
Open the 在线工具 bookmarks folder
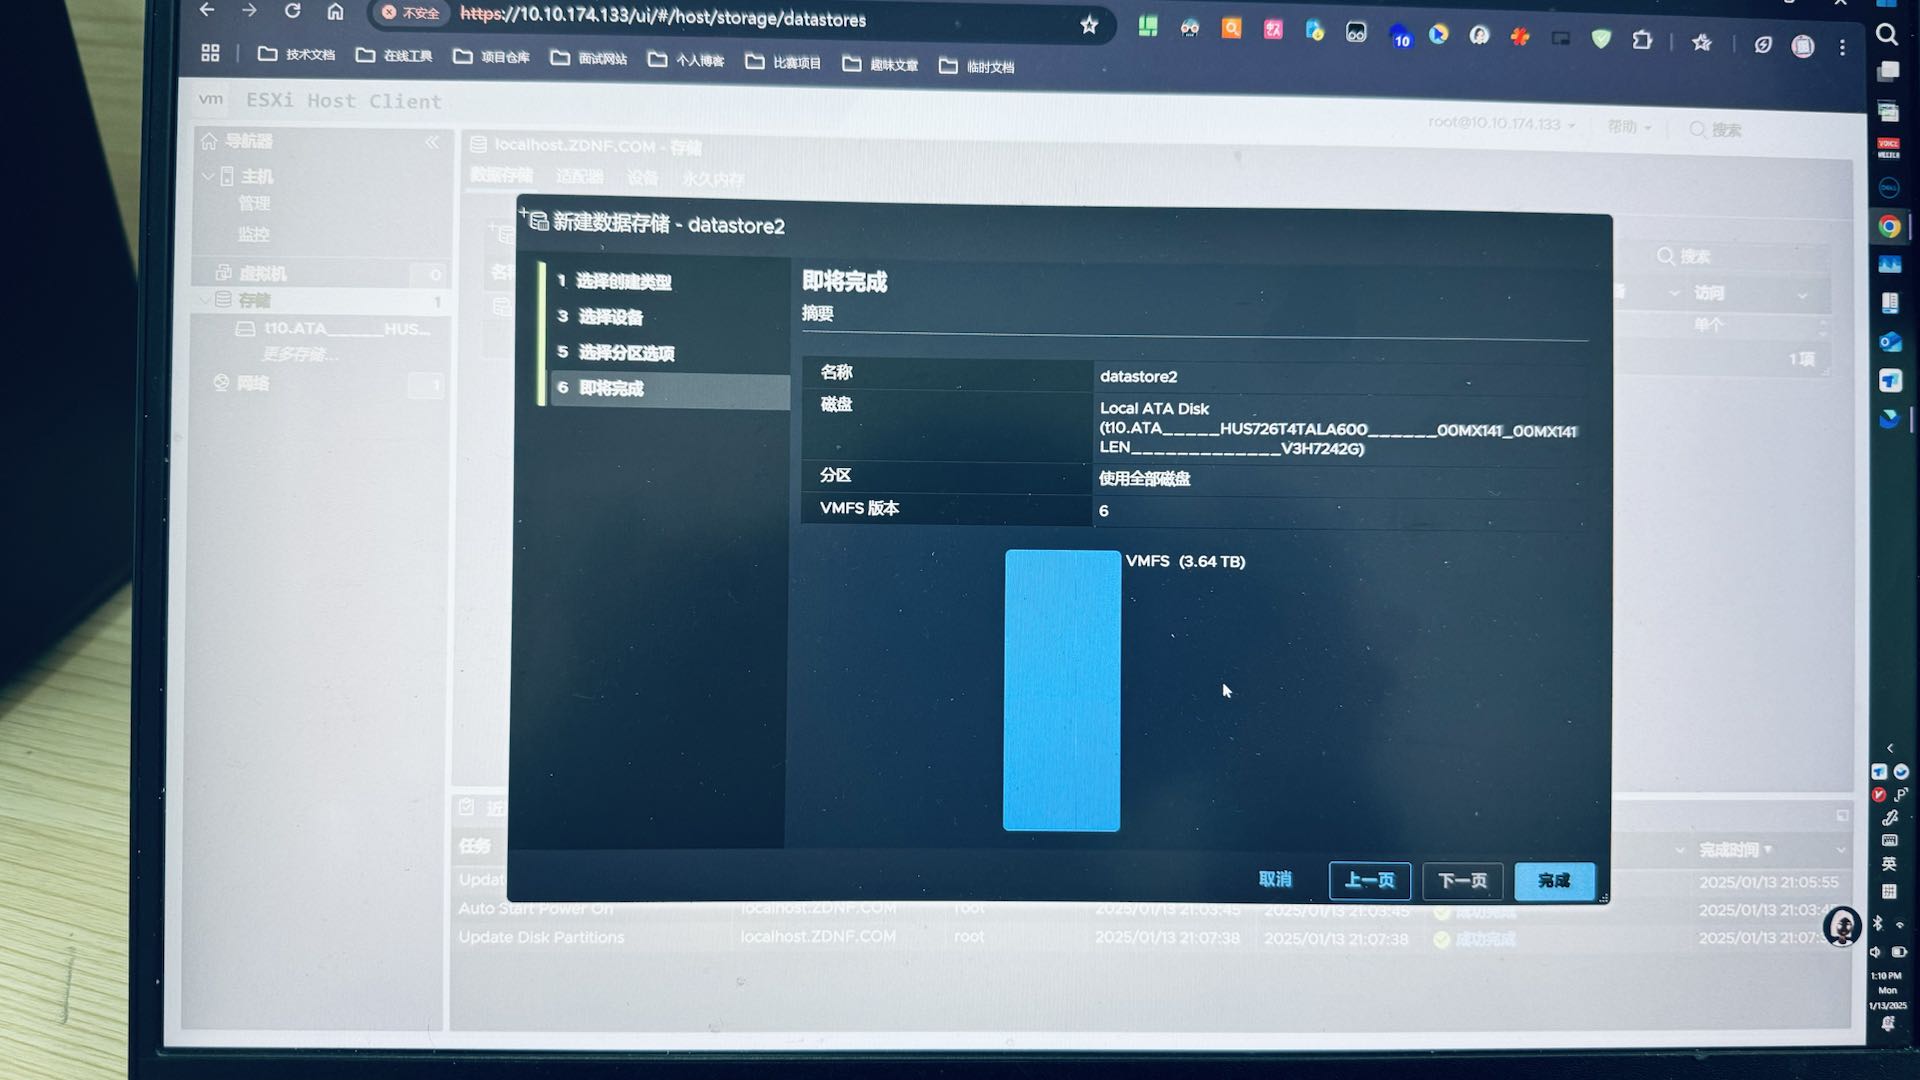(x=395, y=56)
